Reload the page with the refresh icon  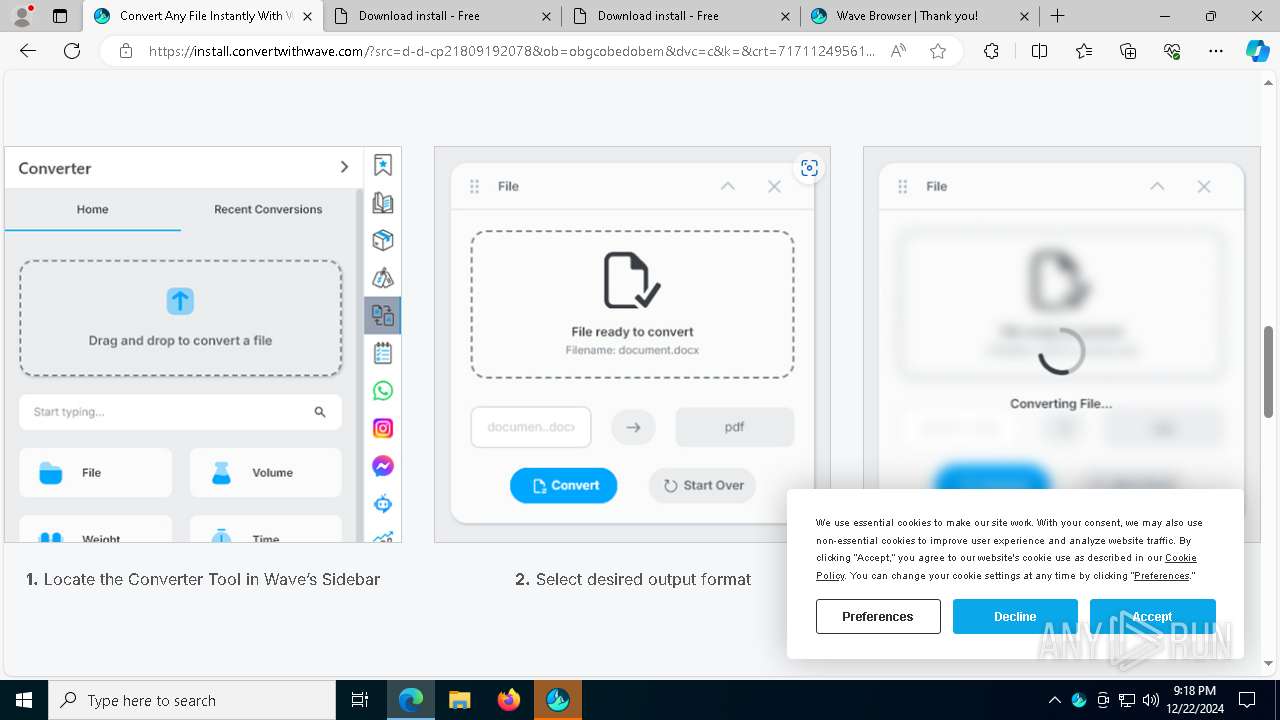[x=72, y=51]
